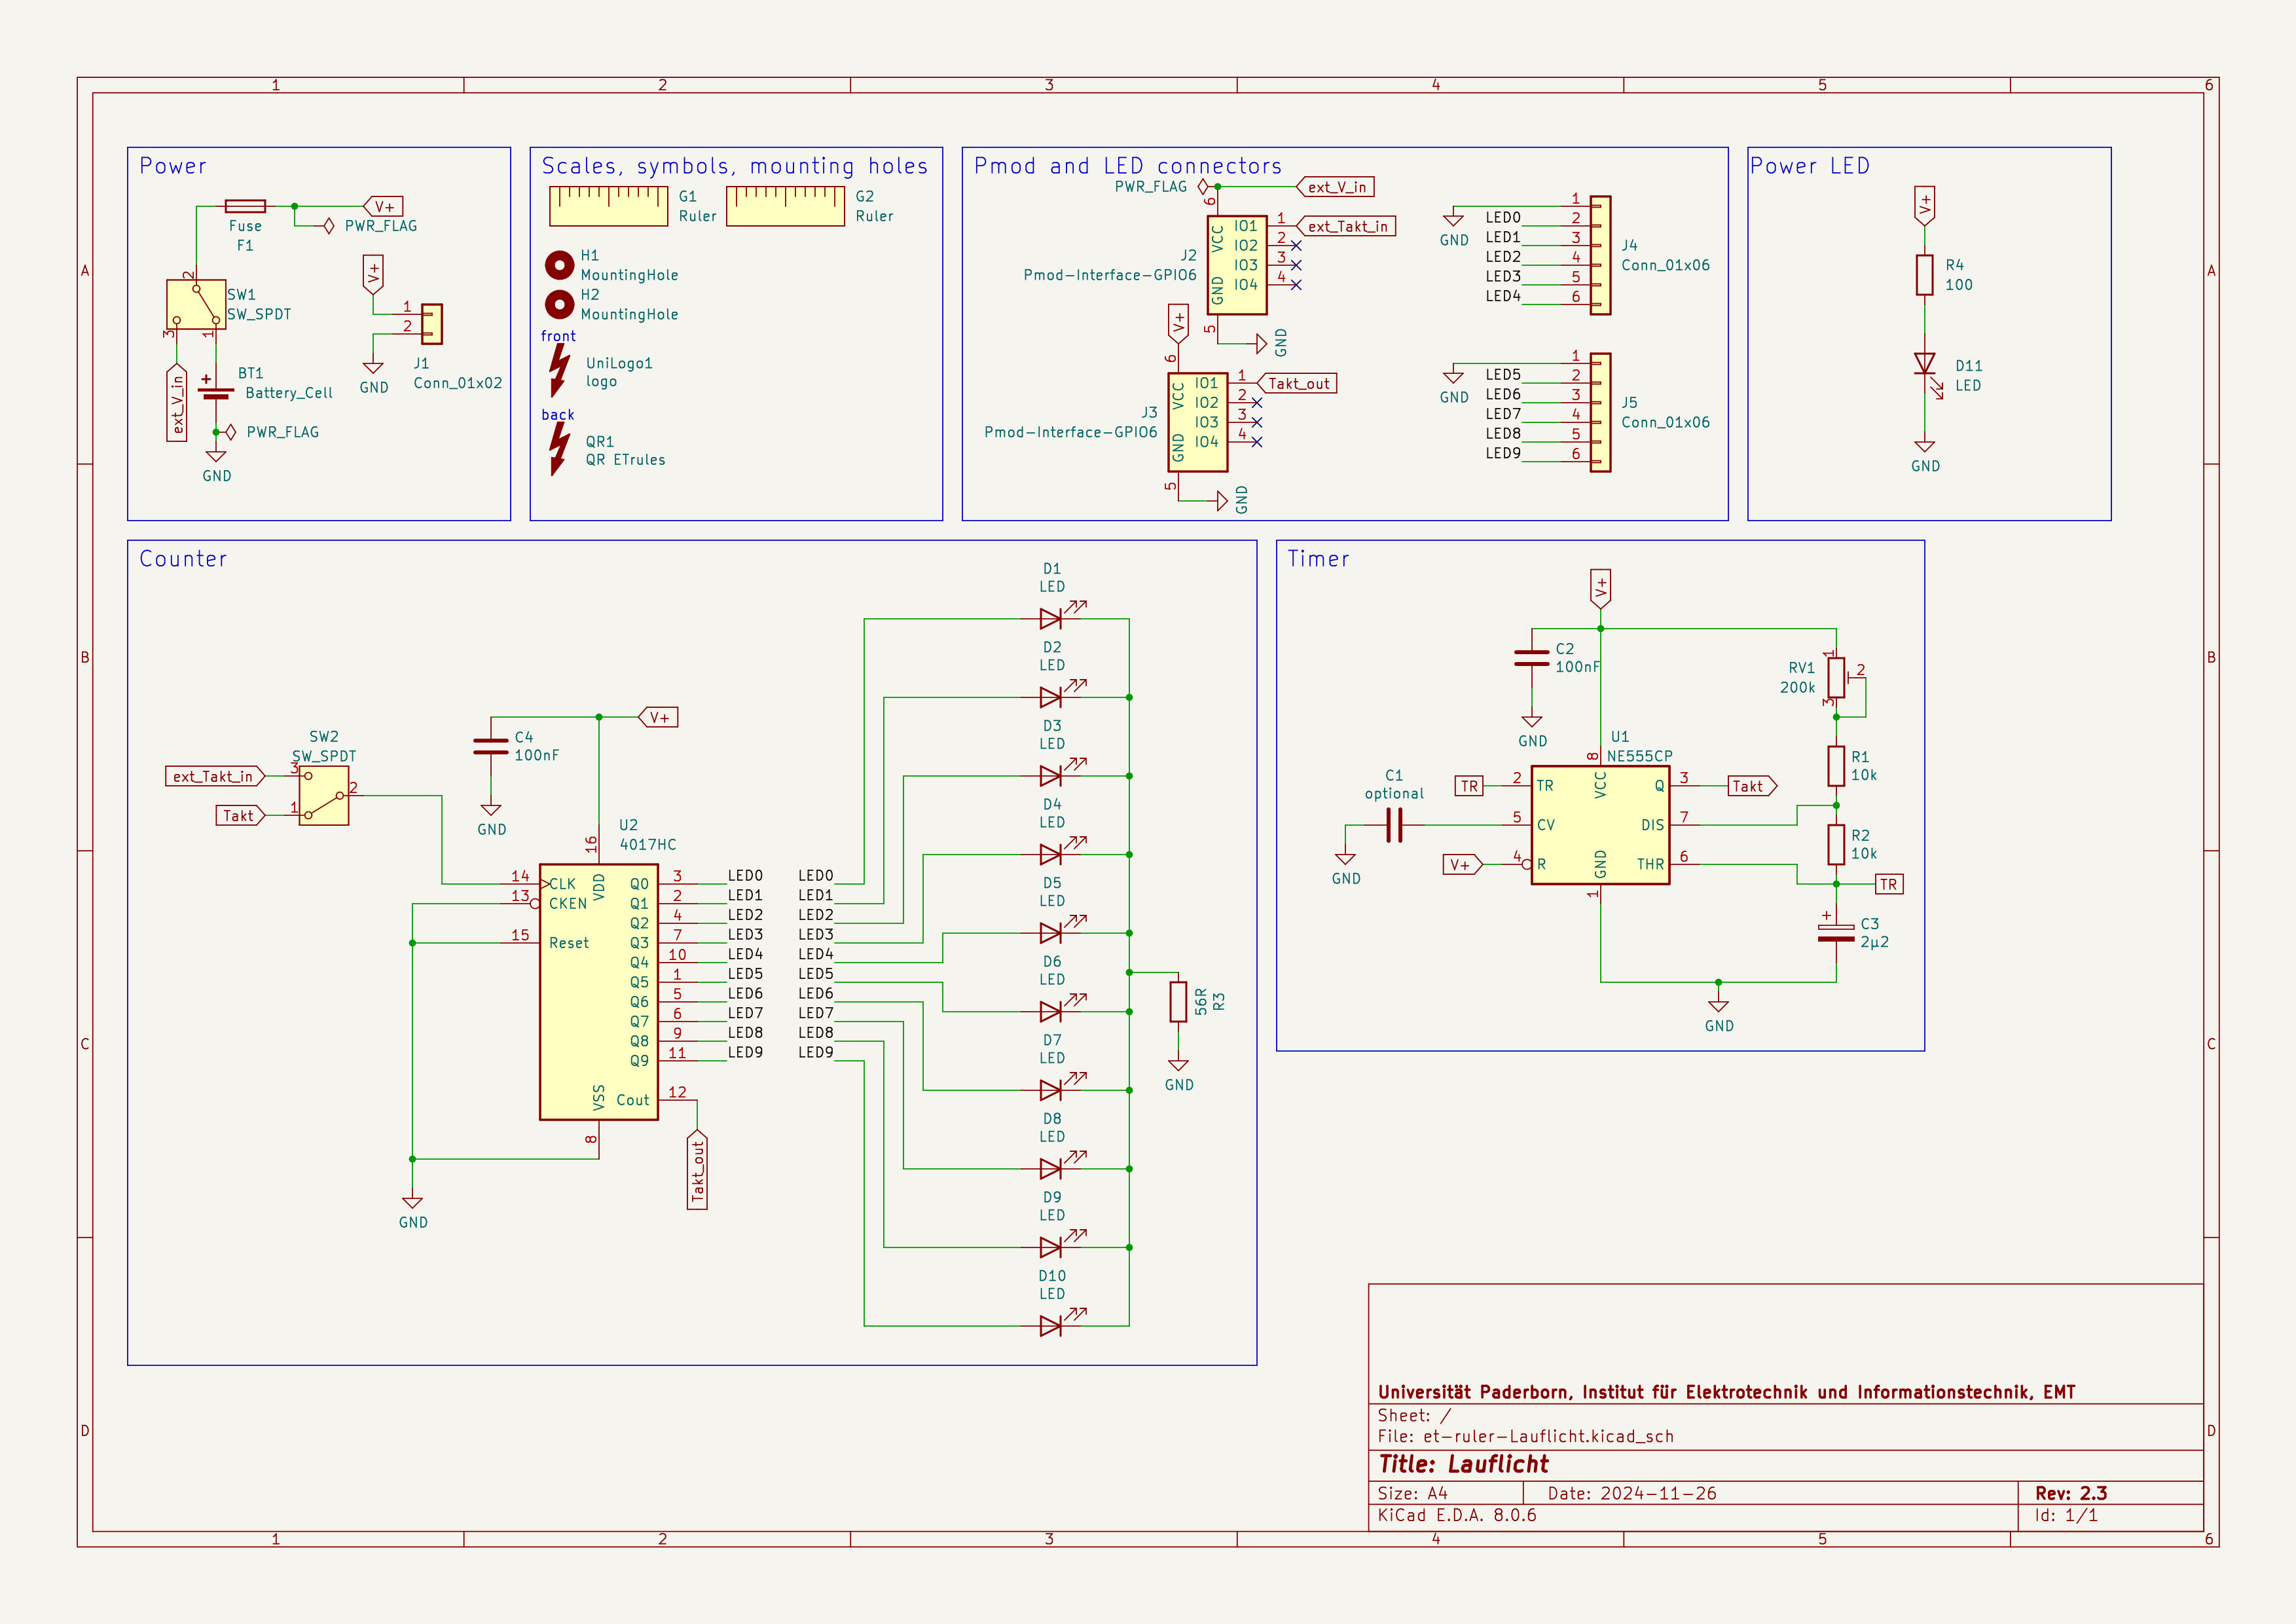
Task: Select the G2 Ruler graphic
Action: tap(785, 206)
